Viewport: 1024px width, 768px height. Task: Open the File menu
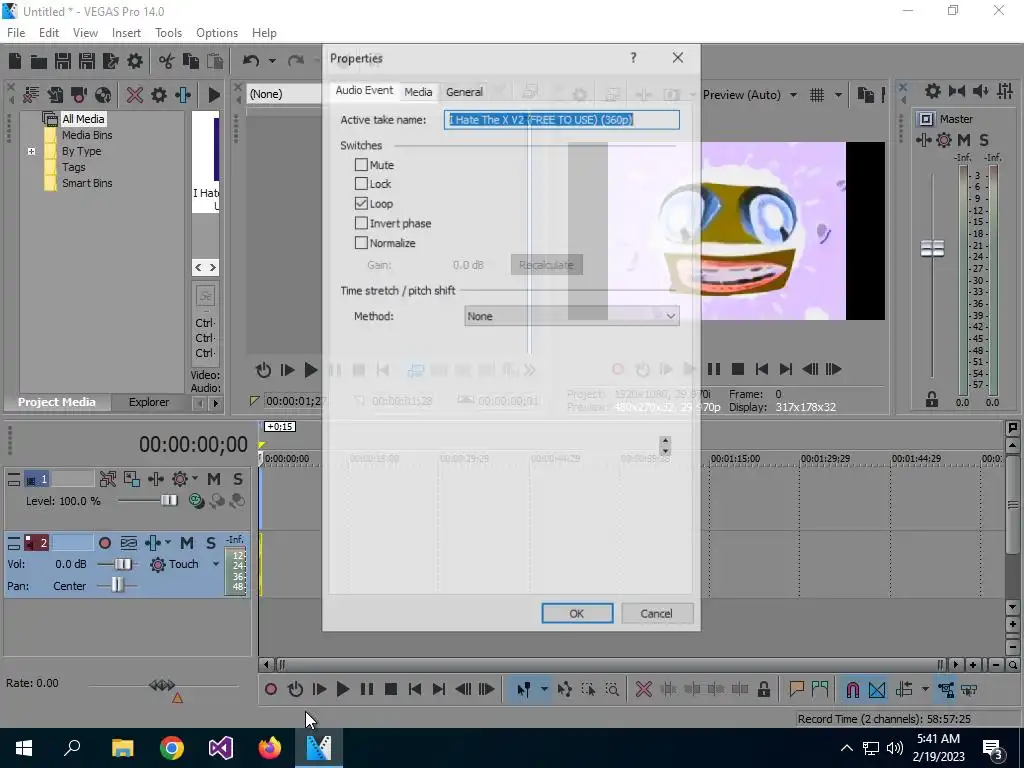[x=16, y=33]
